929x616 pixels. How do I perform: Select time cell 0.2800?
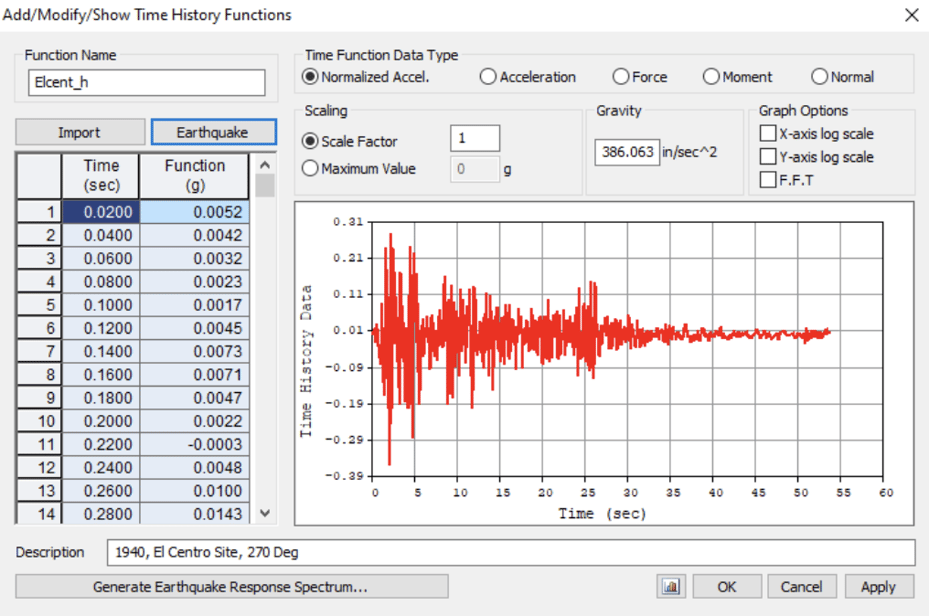[x=101, y=514]
